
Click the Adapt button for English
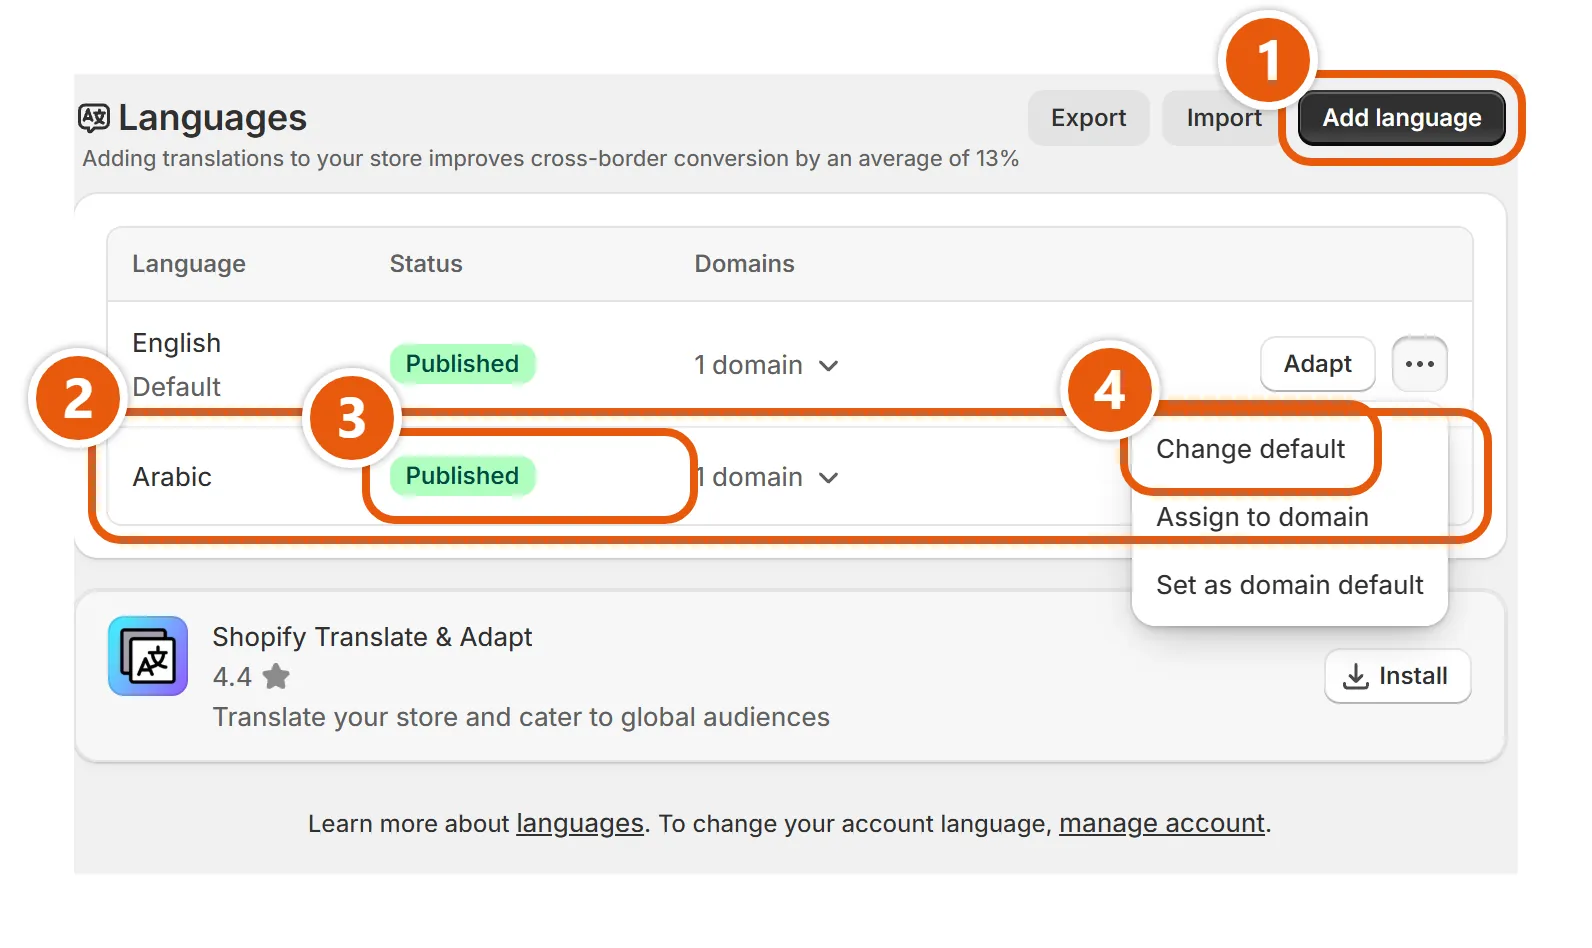coord(1317,364)
